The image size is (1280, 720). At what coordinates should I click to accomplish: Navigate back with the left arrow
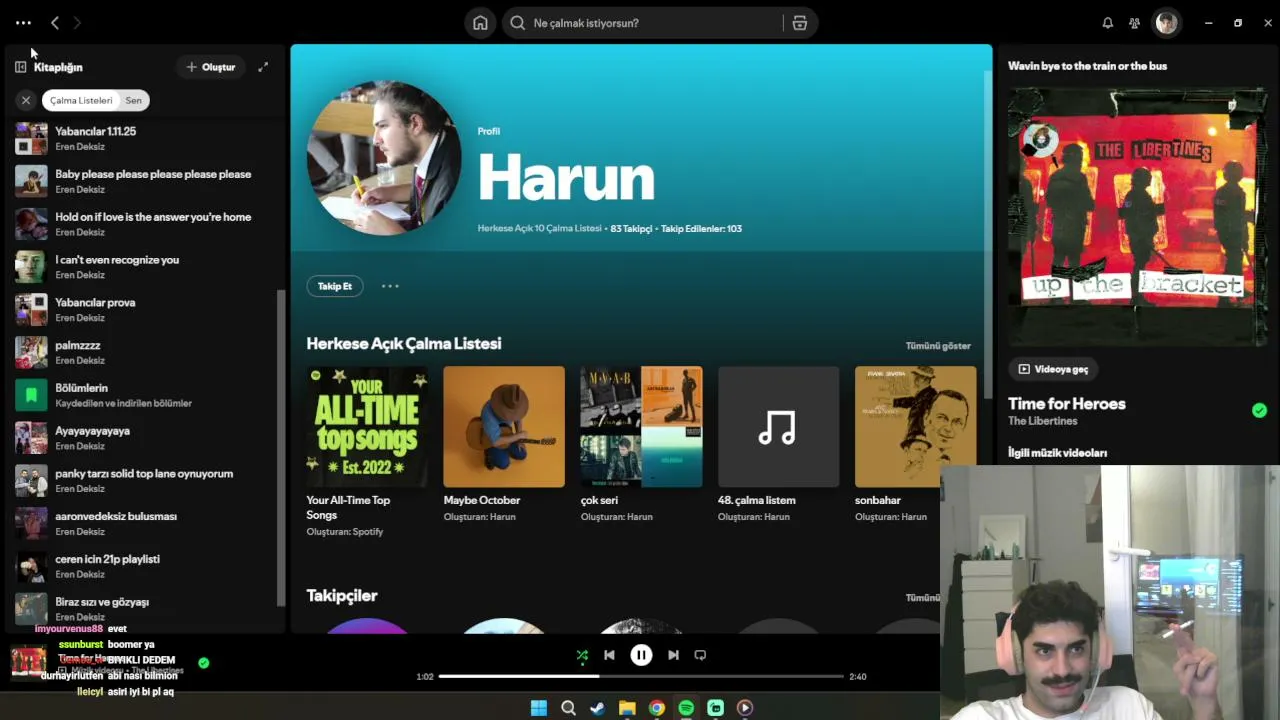[x=55, y=23]
